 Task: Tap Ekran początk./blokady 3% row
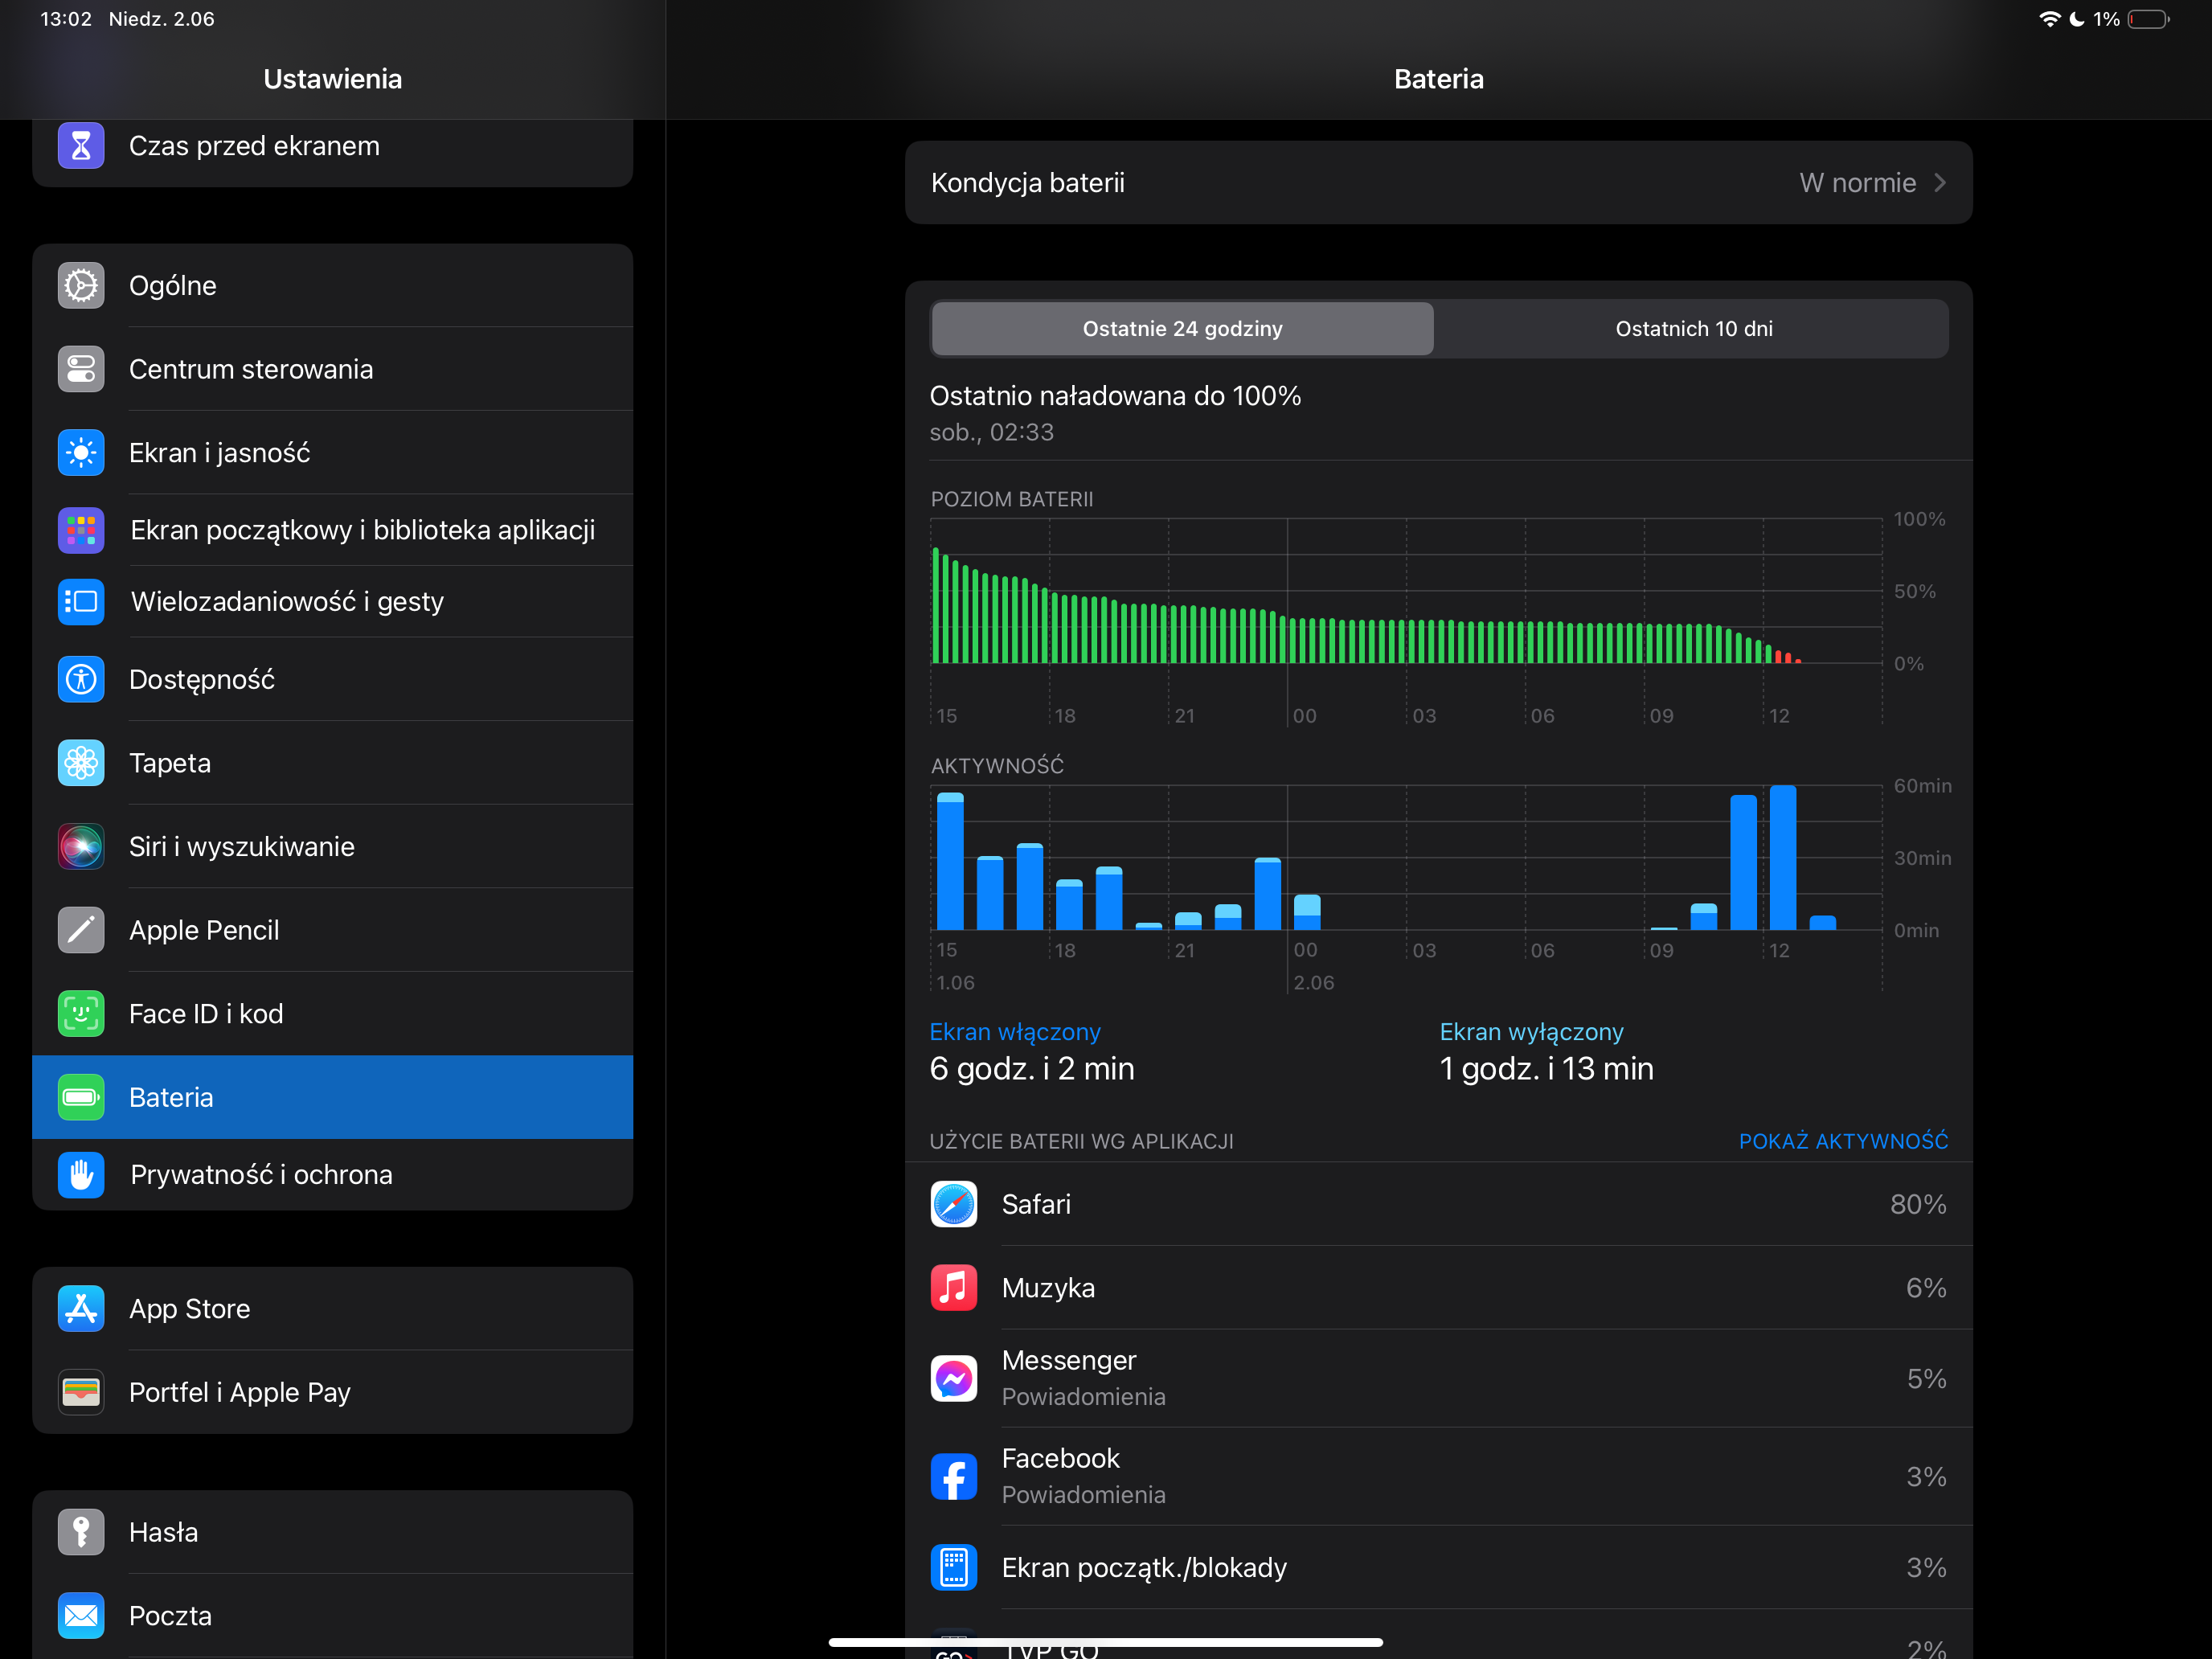tap(1438, 1568)
